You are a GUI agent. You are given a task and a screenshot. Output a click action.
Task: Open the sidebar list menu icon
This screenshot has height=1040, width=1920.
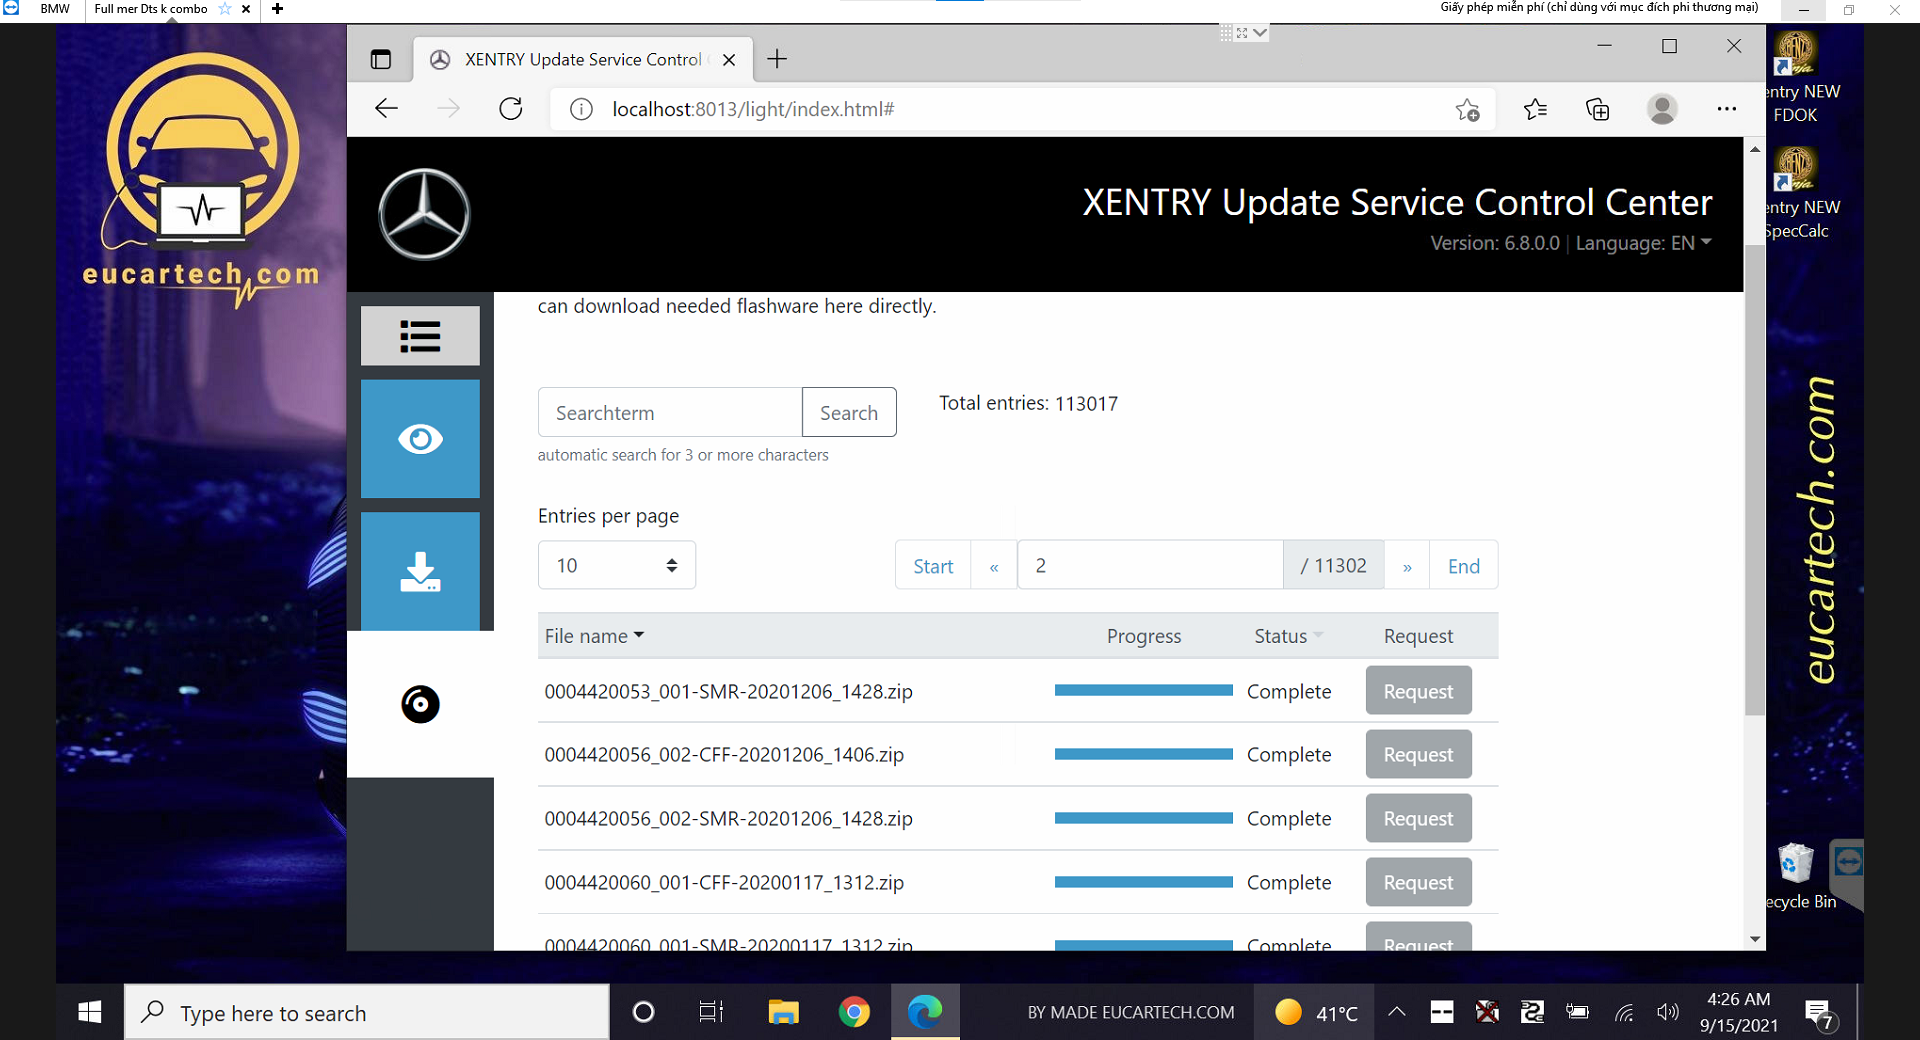point(420,336)
